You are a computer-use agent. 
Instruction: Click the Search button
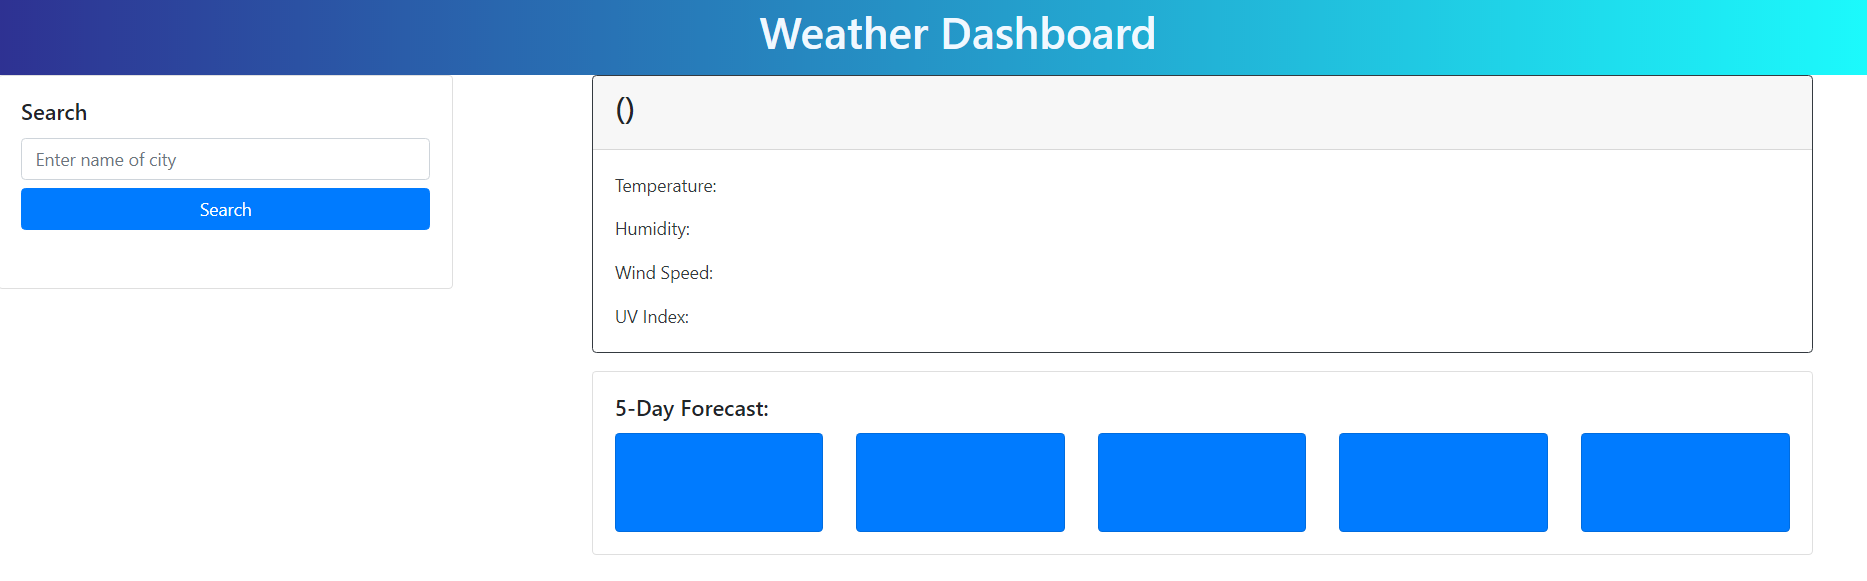tap(225, 209)
